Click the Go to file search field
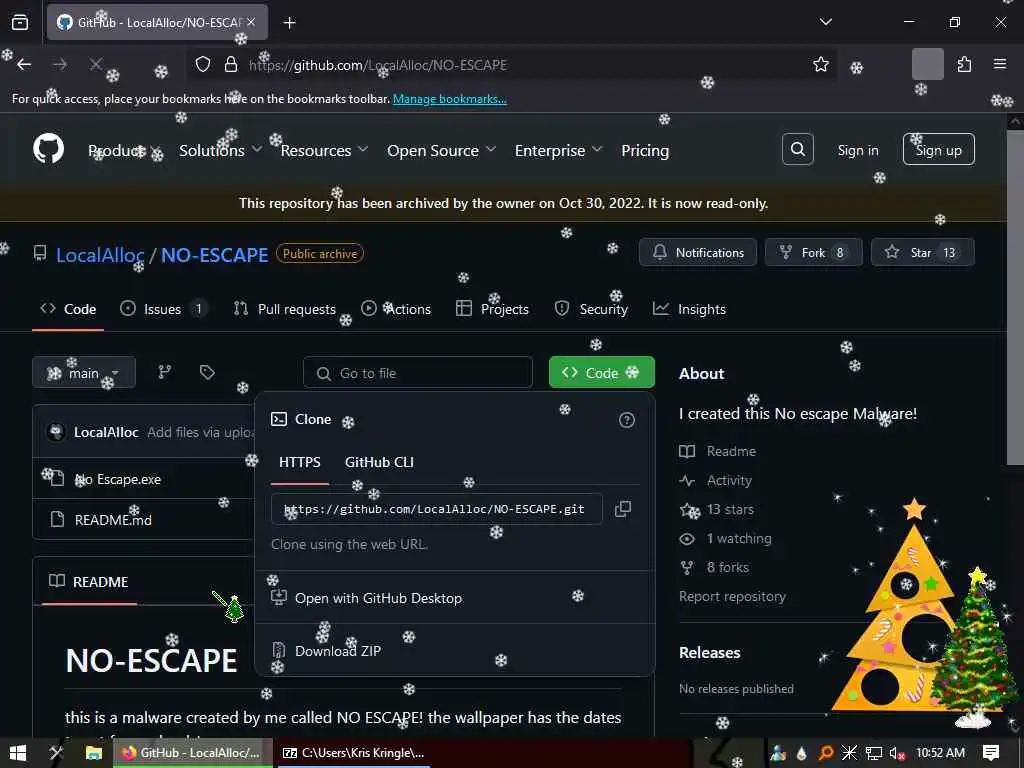Viewport: 1024px width, 768px height. pyautogui.click(x=418, y=373)
